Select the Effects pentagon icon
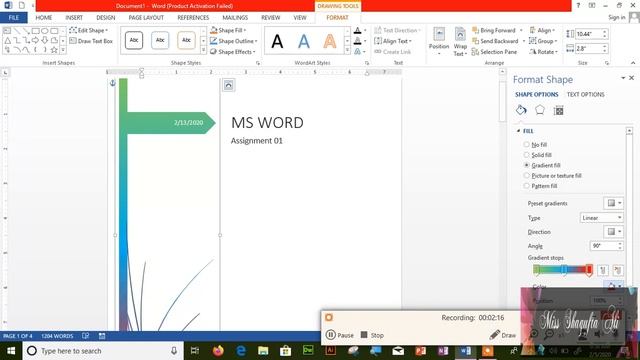 tap(540, 110)
